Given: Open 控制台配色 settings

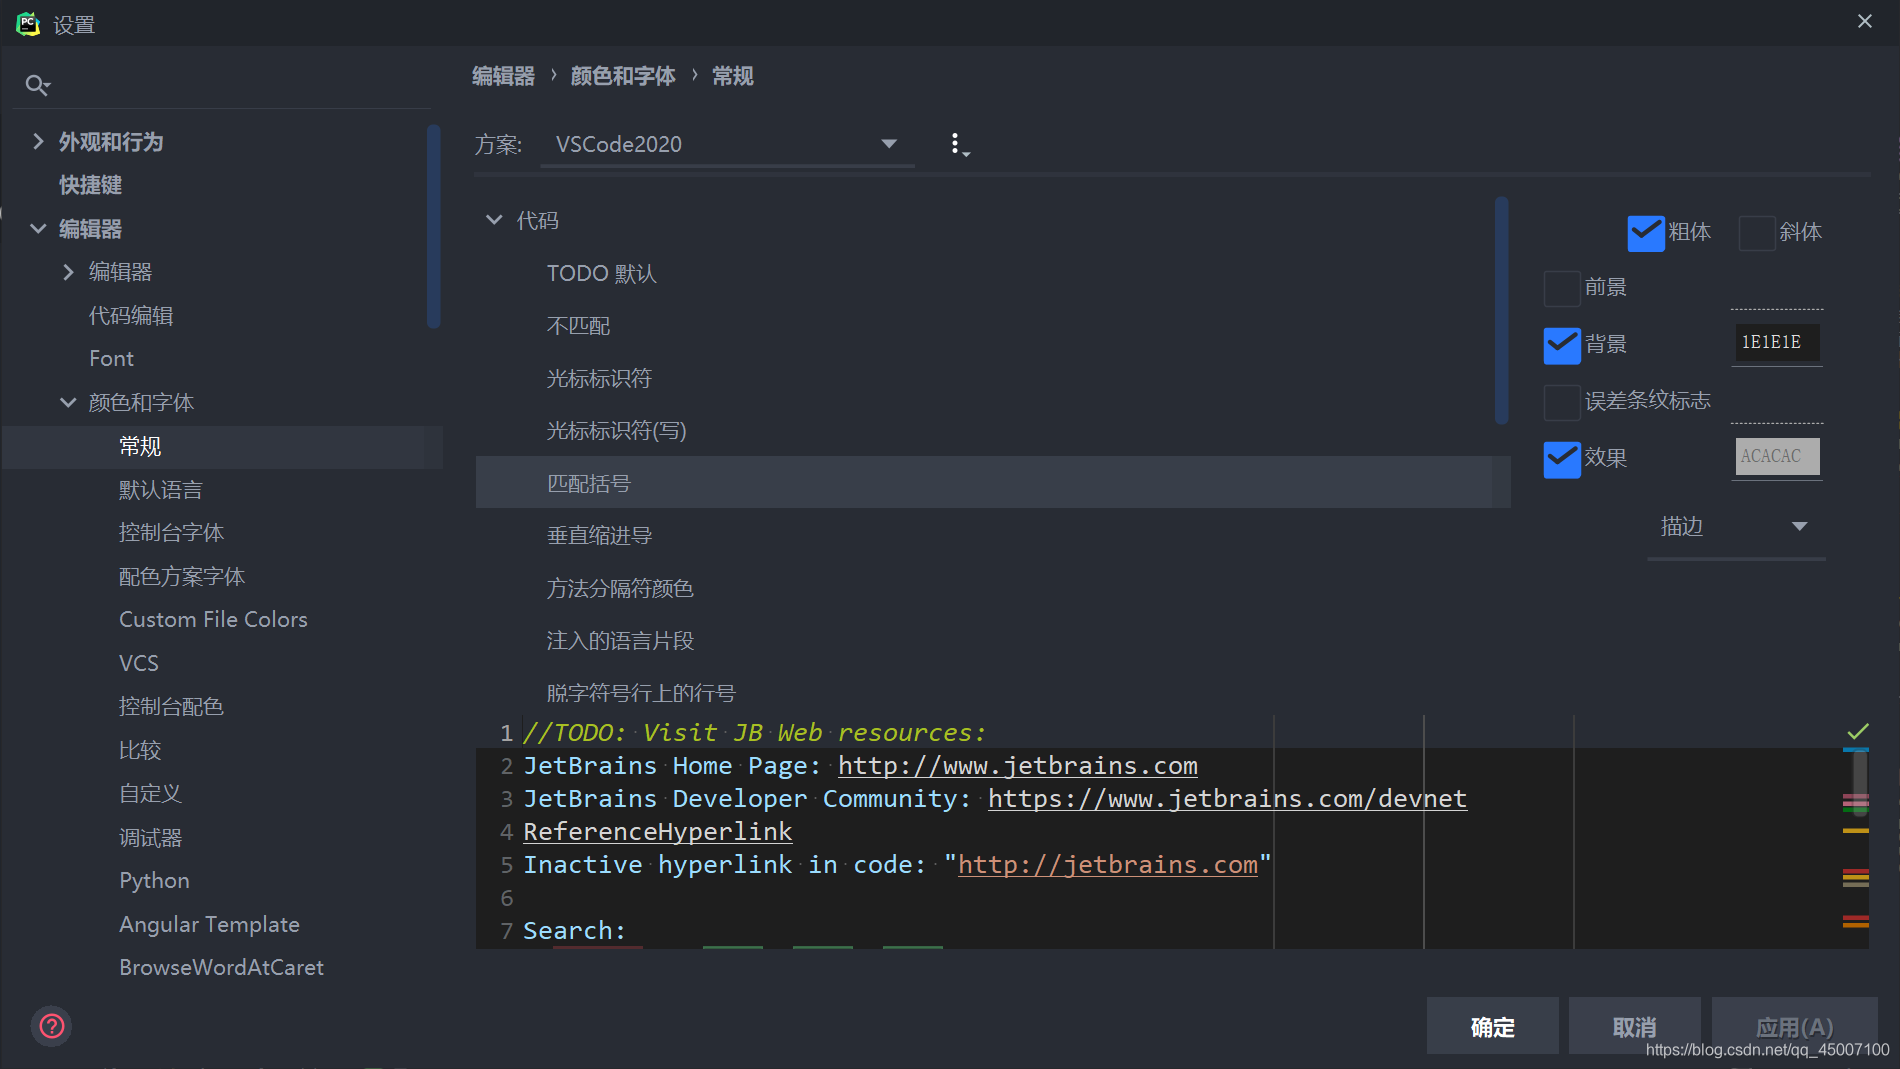Looking at the screenshot, I should click(171, 707).
